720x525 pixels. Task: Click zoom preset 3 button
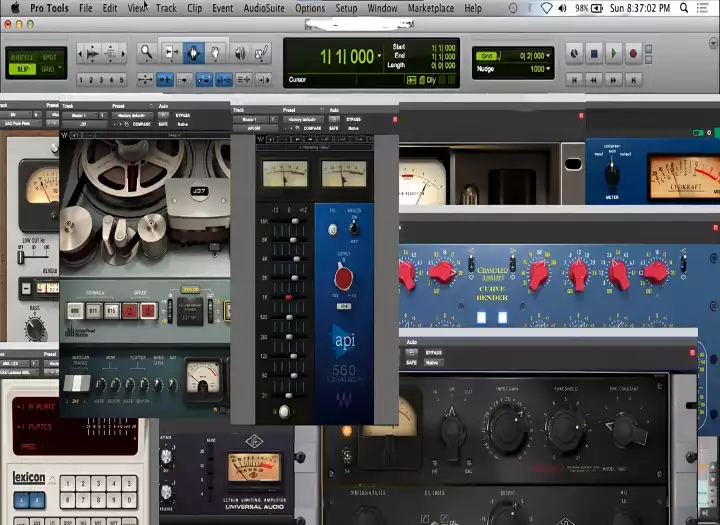pyautogui.click(x=101, y=80)
